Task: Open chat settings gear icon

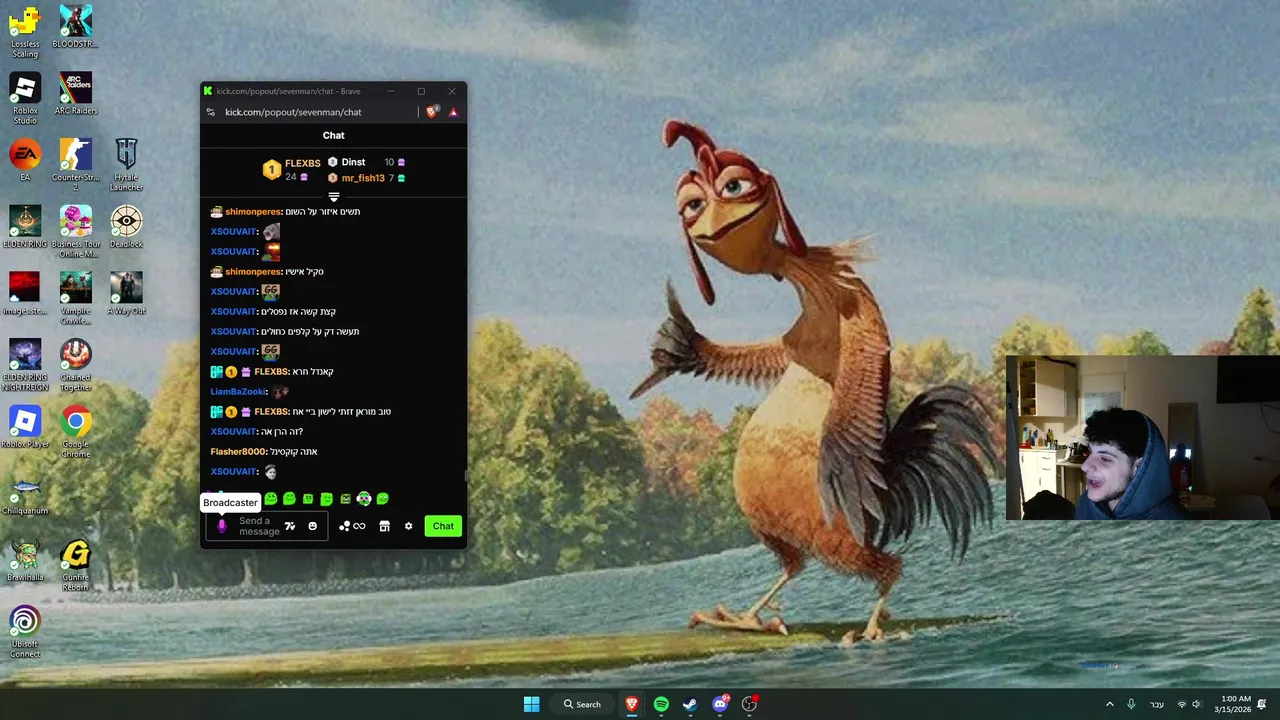Action: tap(408, 526)
